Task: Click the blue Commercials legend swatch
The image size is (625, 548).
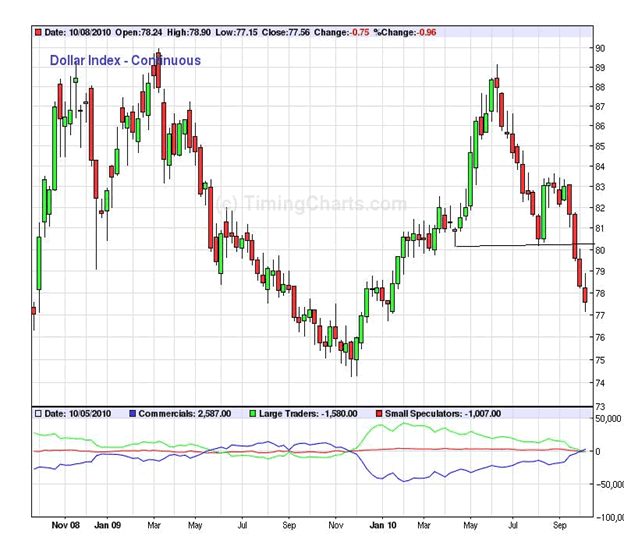Action: click(133, 413)
